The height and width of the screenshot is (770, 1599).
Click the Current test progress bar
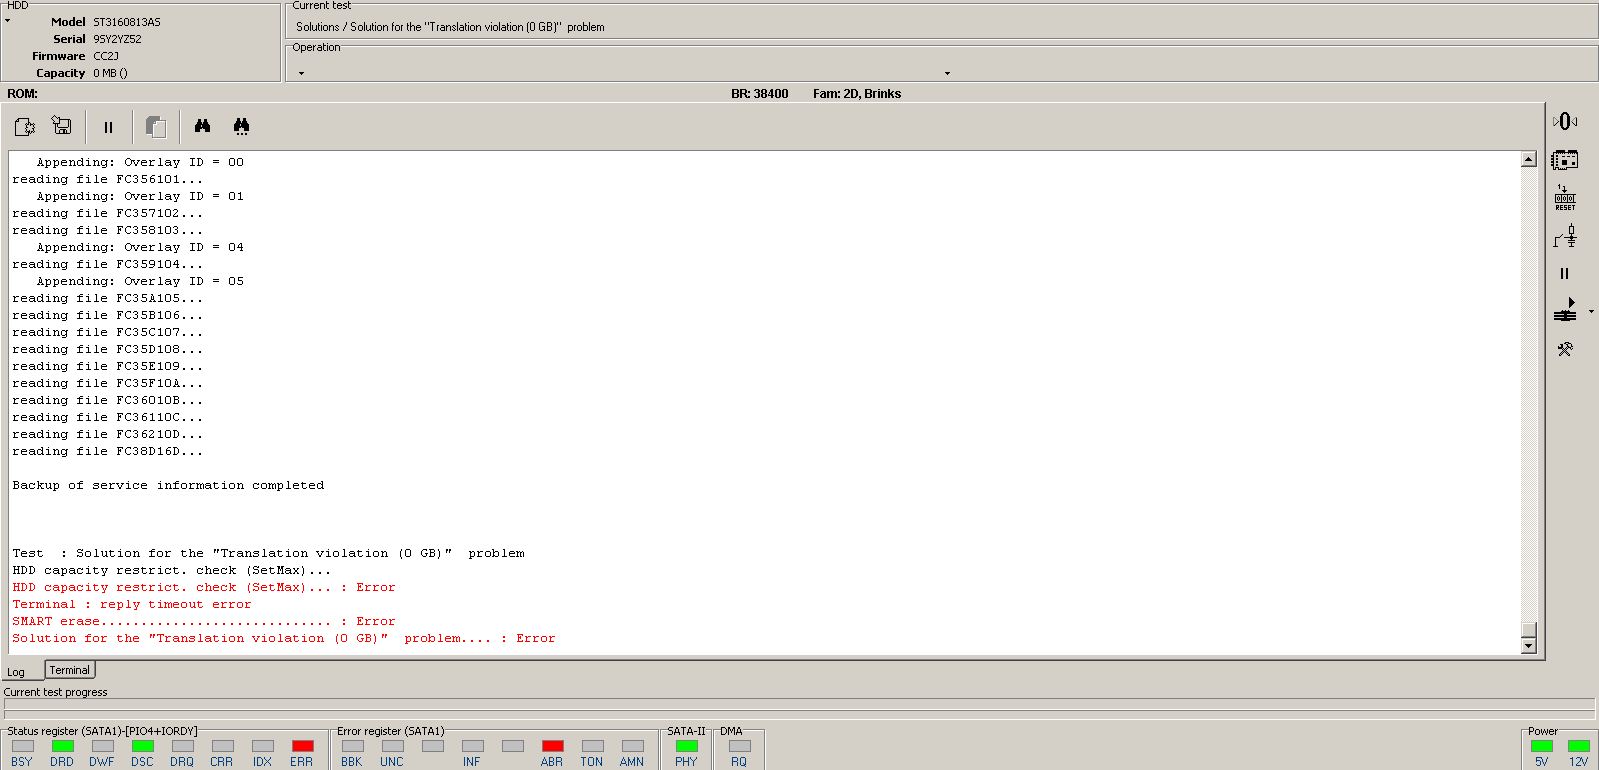click(799, 705)
